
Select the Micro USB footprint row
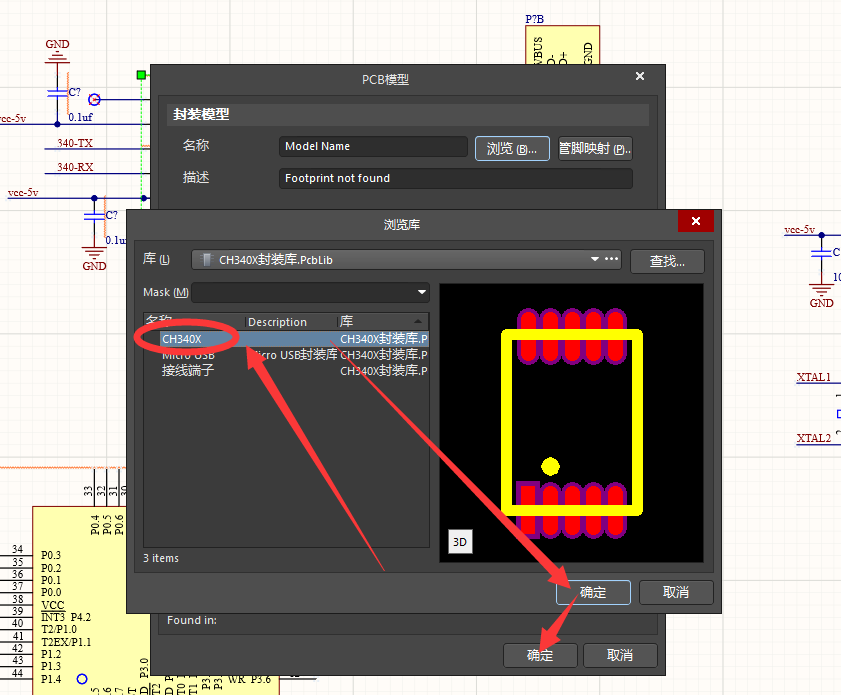point(286,355)
